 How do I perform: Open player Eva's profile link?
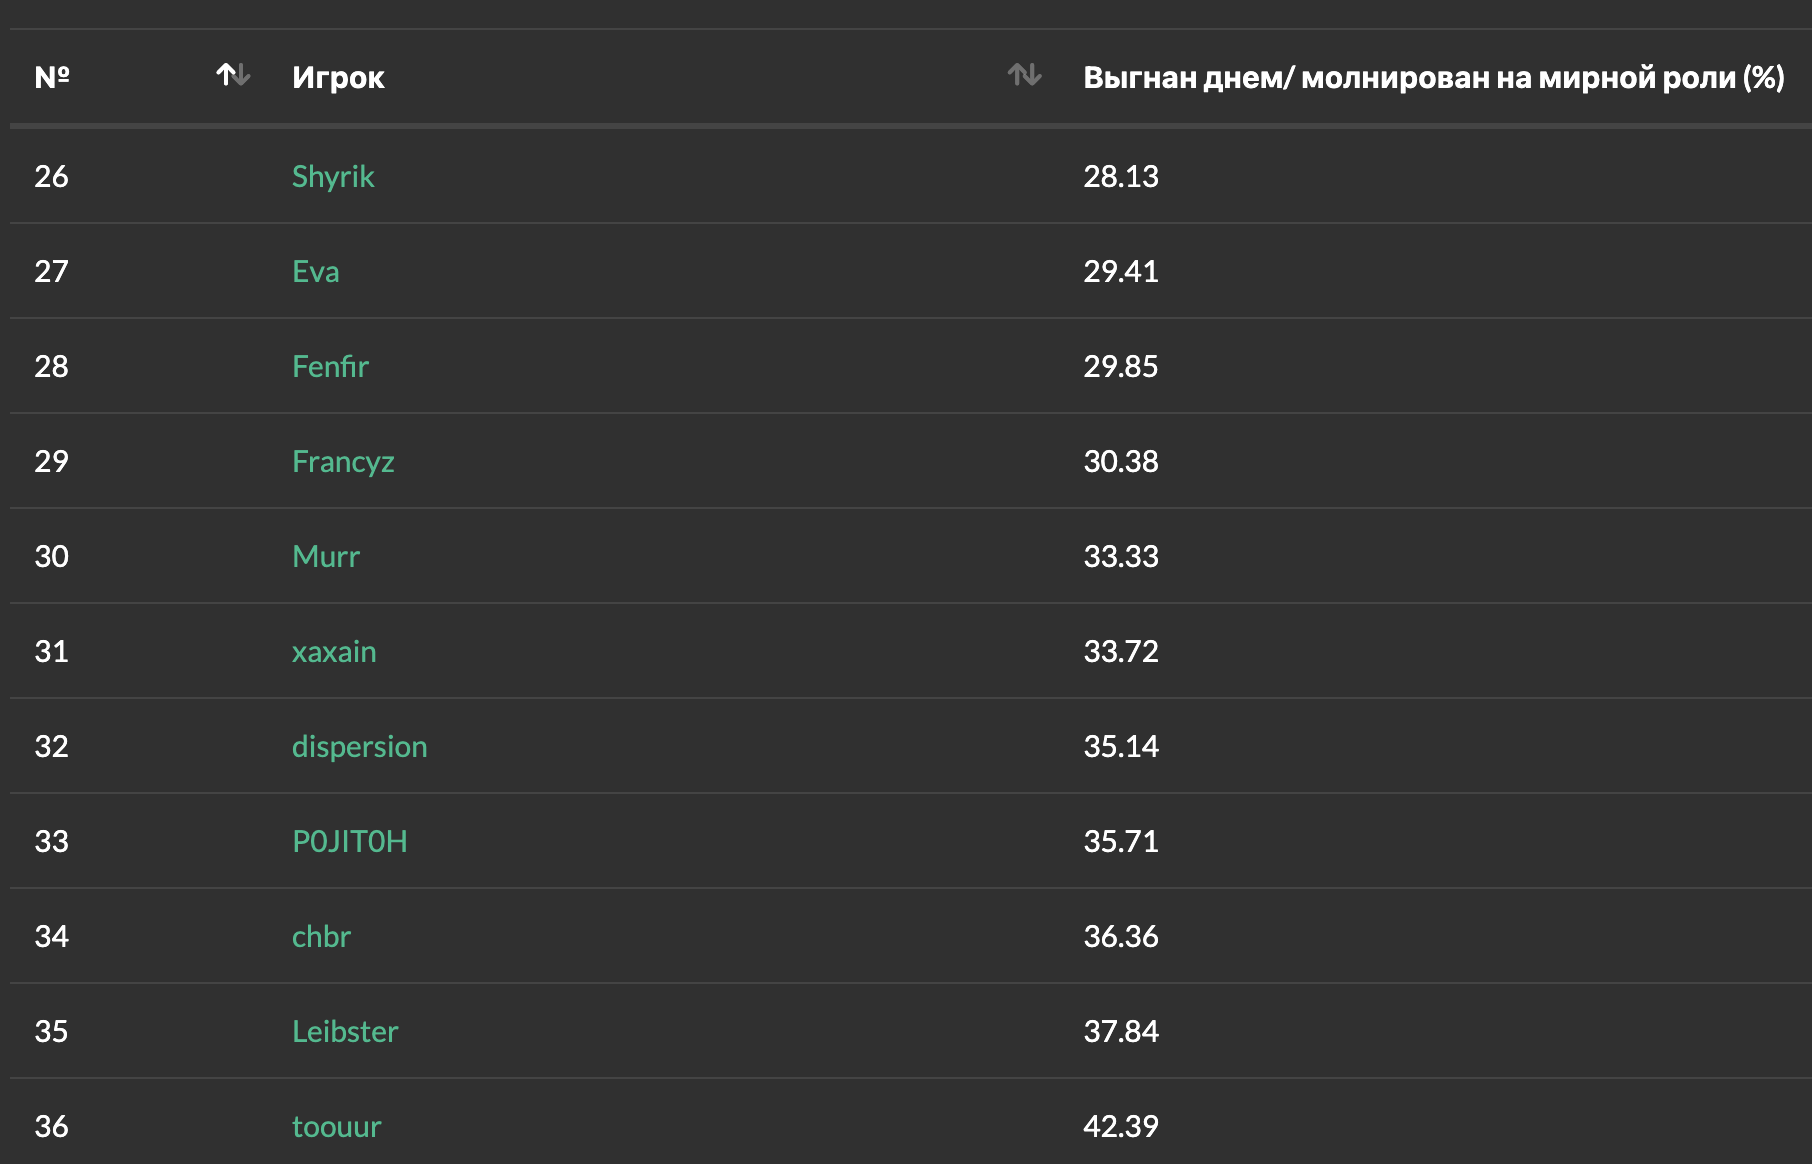tap(316, 272)
